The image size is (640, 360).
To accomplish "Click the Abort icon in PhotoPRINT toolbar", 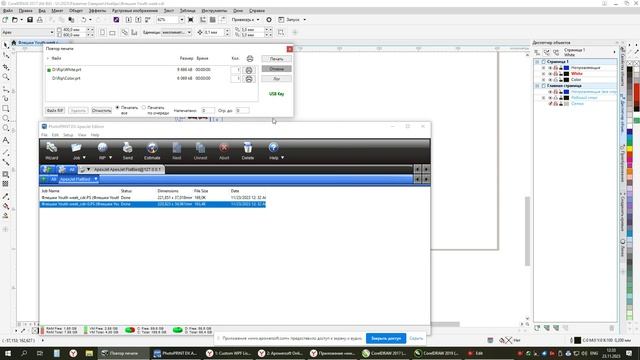I will (x=224, y=151).
